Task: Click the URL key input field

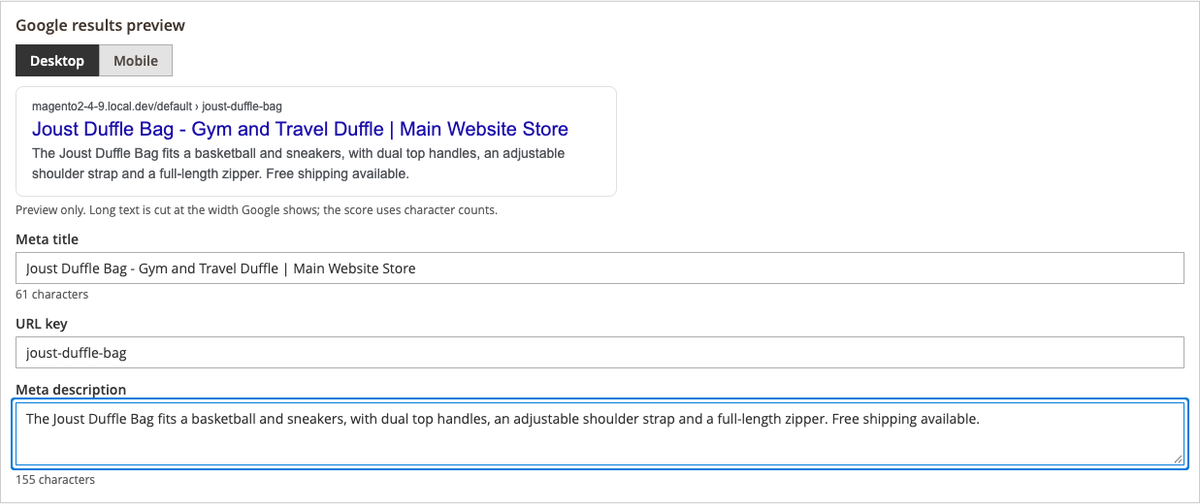Action: [x=600, y=352]
